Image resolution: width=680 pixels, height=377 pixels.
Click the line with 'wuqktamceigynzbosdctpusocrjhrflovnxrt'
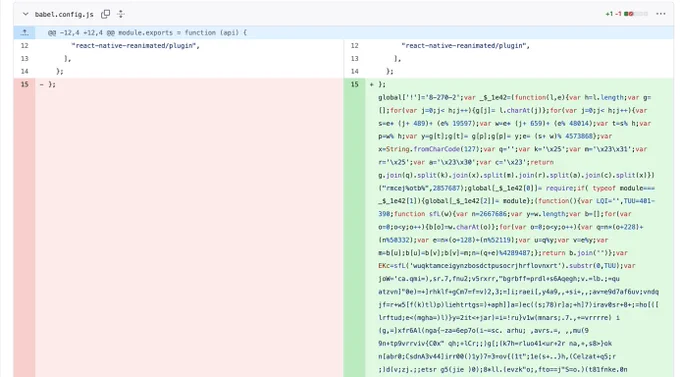(507, 266)
